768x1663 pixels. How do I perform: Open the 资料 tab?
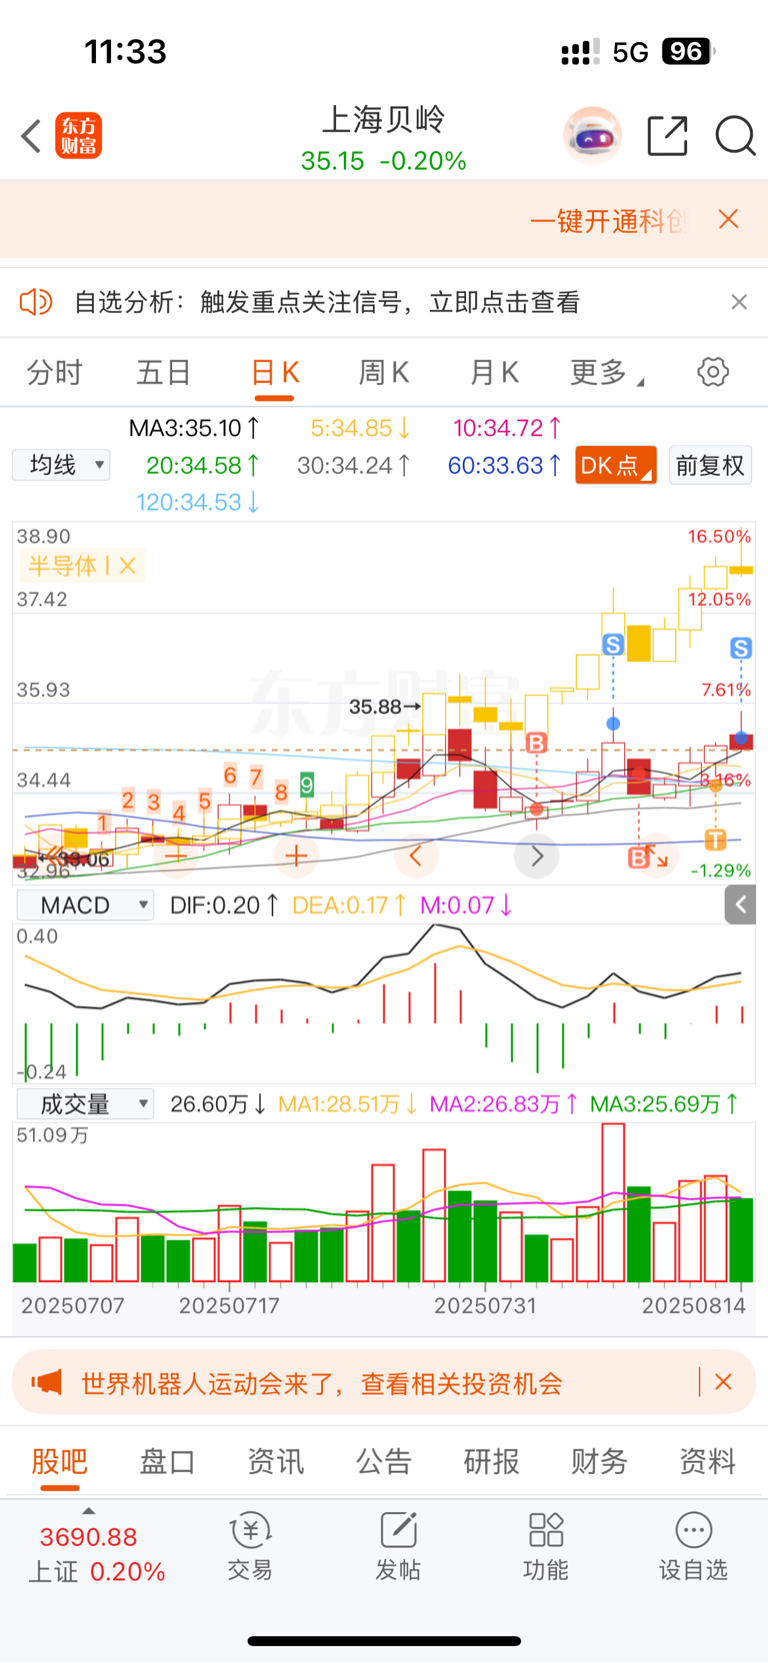(707, 1462)
